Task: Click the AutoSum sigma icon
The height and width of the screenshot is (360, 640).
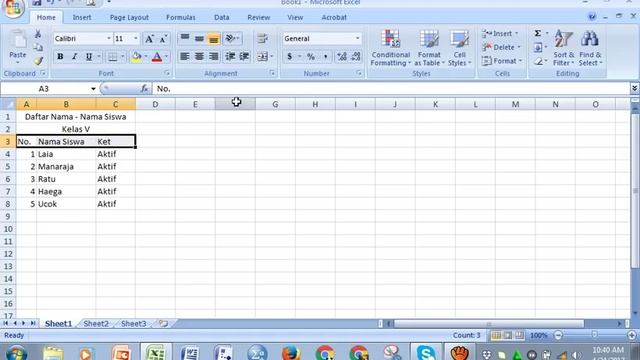Action: click(x=538, y=33)
